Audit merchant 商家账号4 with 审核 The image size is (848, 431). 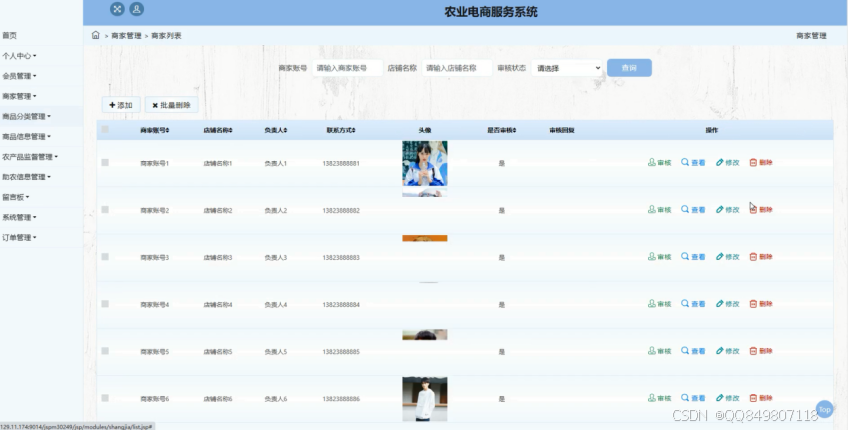pos(660,304)
